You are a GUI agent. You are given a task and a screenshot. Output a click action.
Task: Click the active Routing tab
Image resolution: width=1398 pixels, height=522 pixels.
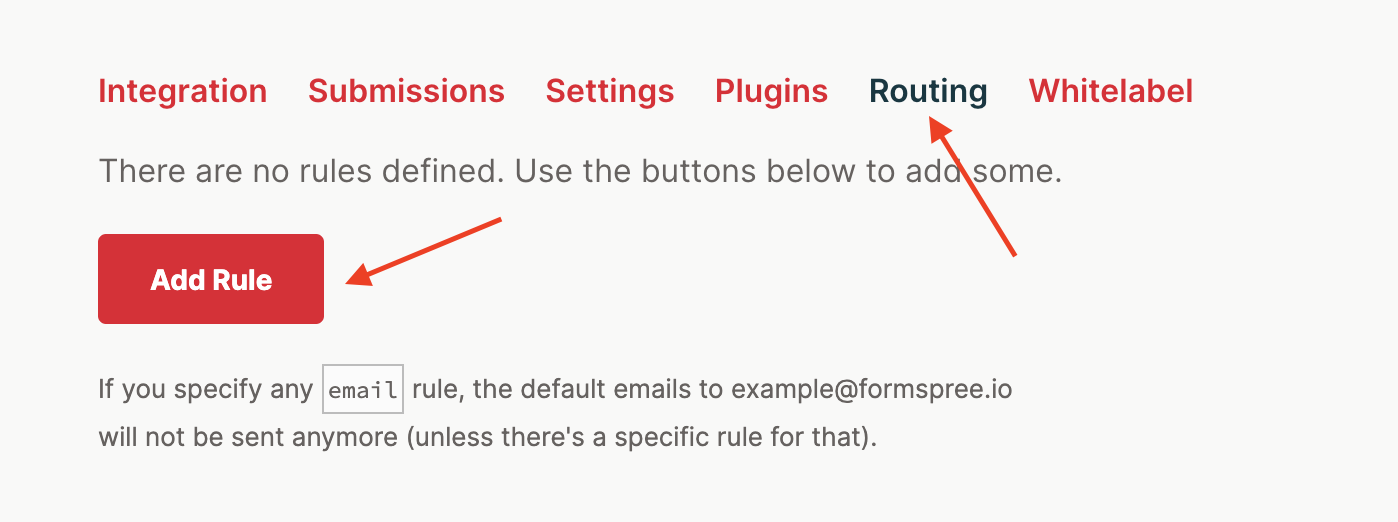[x=928, y=92]
